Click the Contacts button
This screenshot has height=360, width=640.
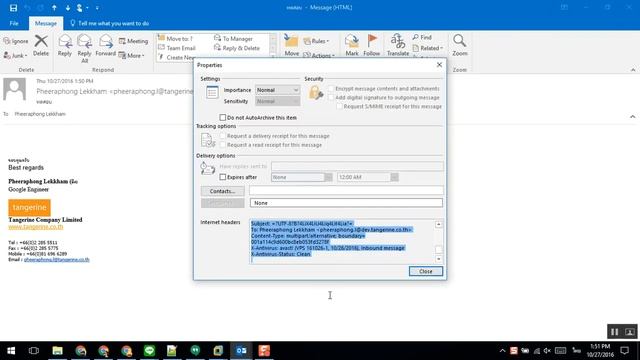[222, 191]
